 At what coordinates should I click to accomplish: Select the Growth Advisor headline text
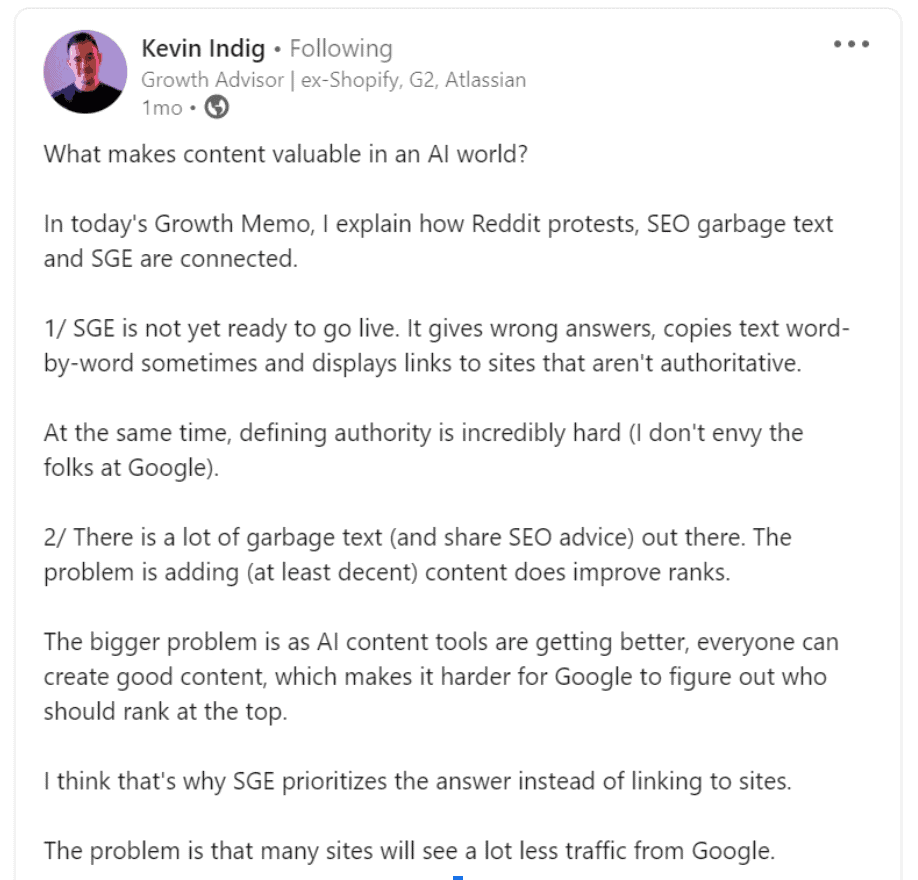333,80
